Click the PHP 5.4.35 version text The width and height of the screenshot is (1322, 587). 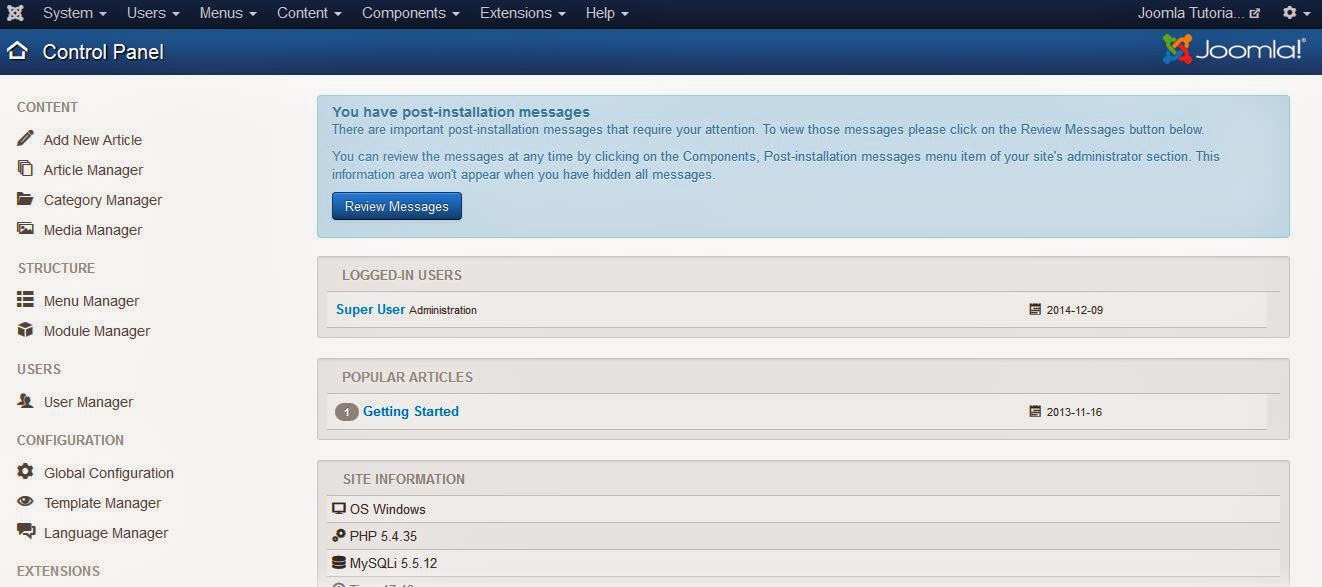click(383, 536)
